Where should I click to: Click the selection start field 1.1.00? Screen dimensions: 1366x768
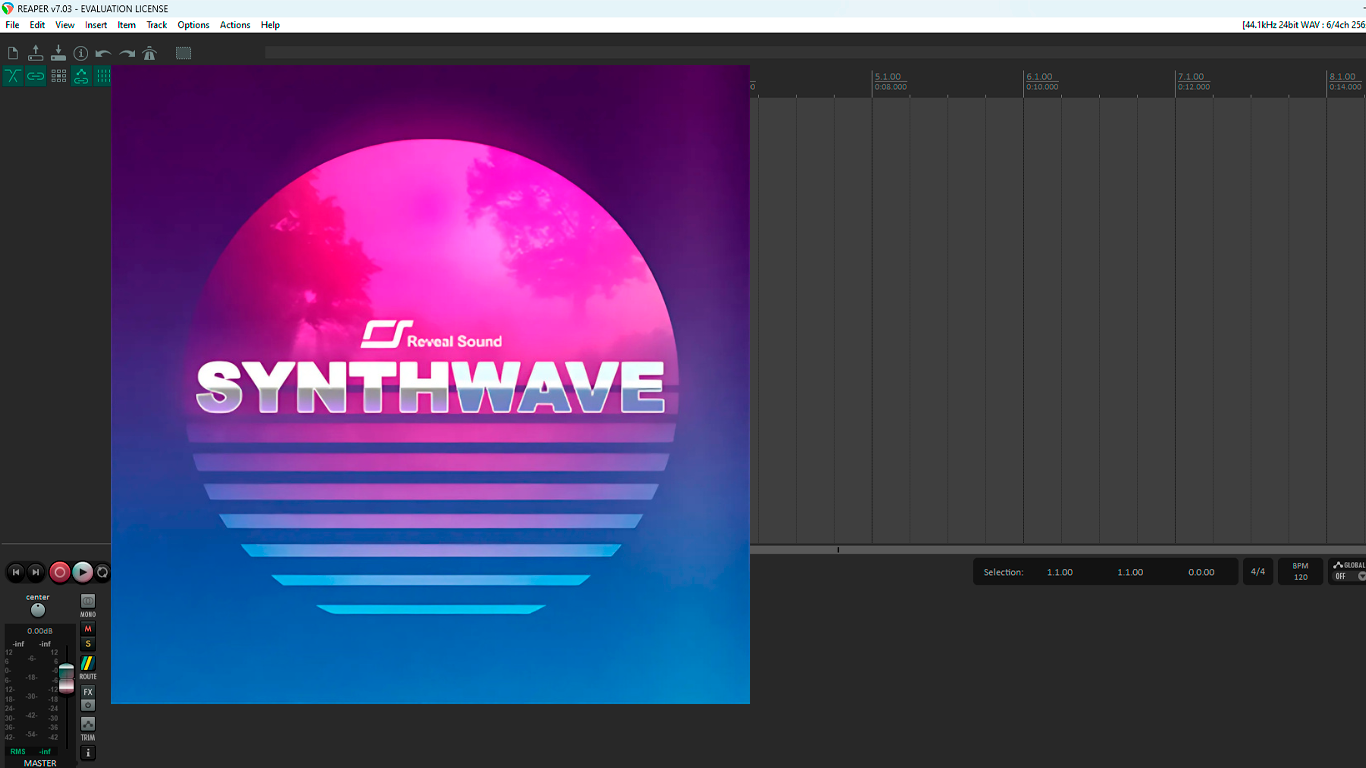point(1060,572)
